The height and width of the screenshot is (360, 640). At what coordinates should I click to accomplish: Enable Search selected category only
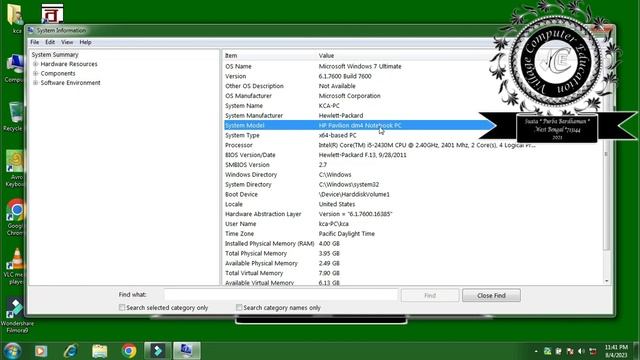click(x=122, y=307)
